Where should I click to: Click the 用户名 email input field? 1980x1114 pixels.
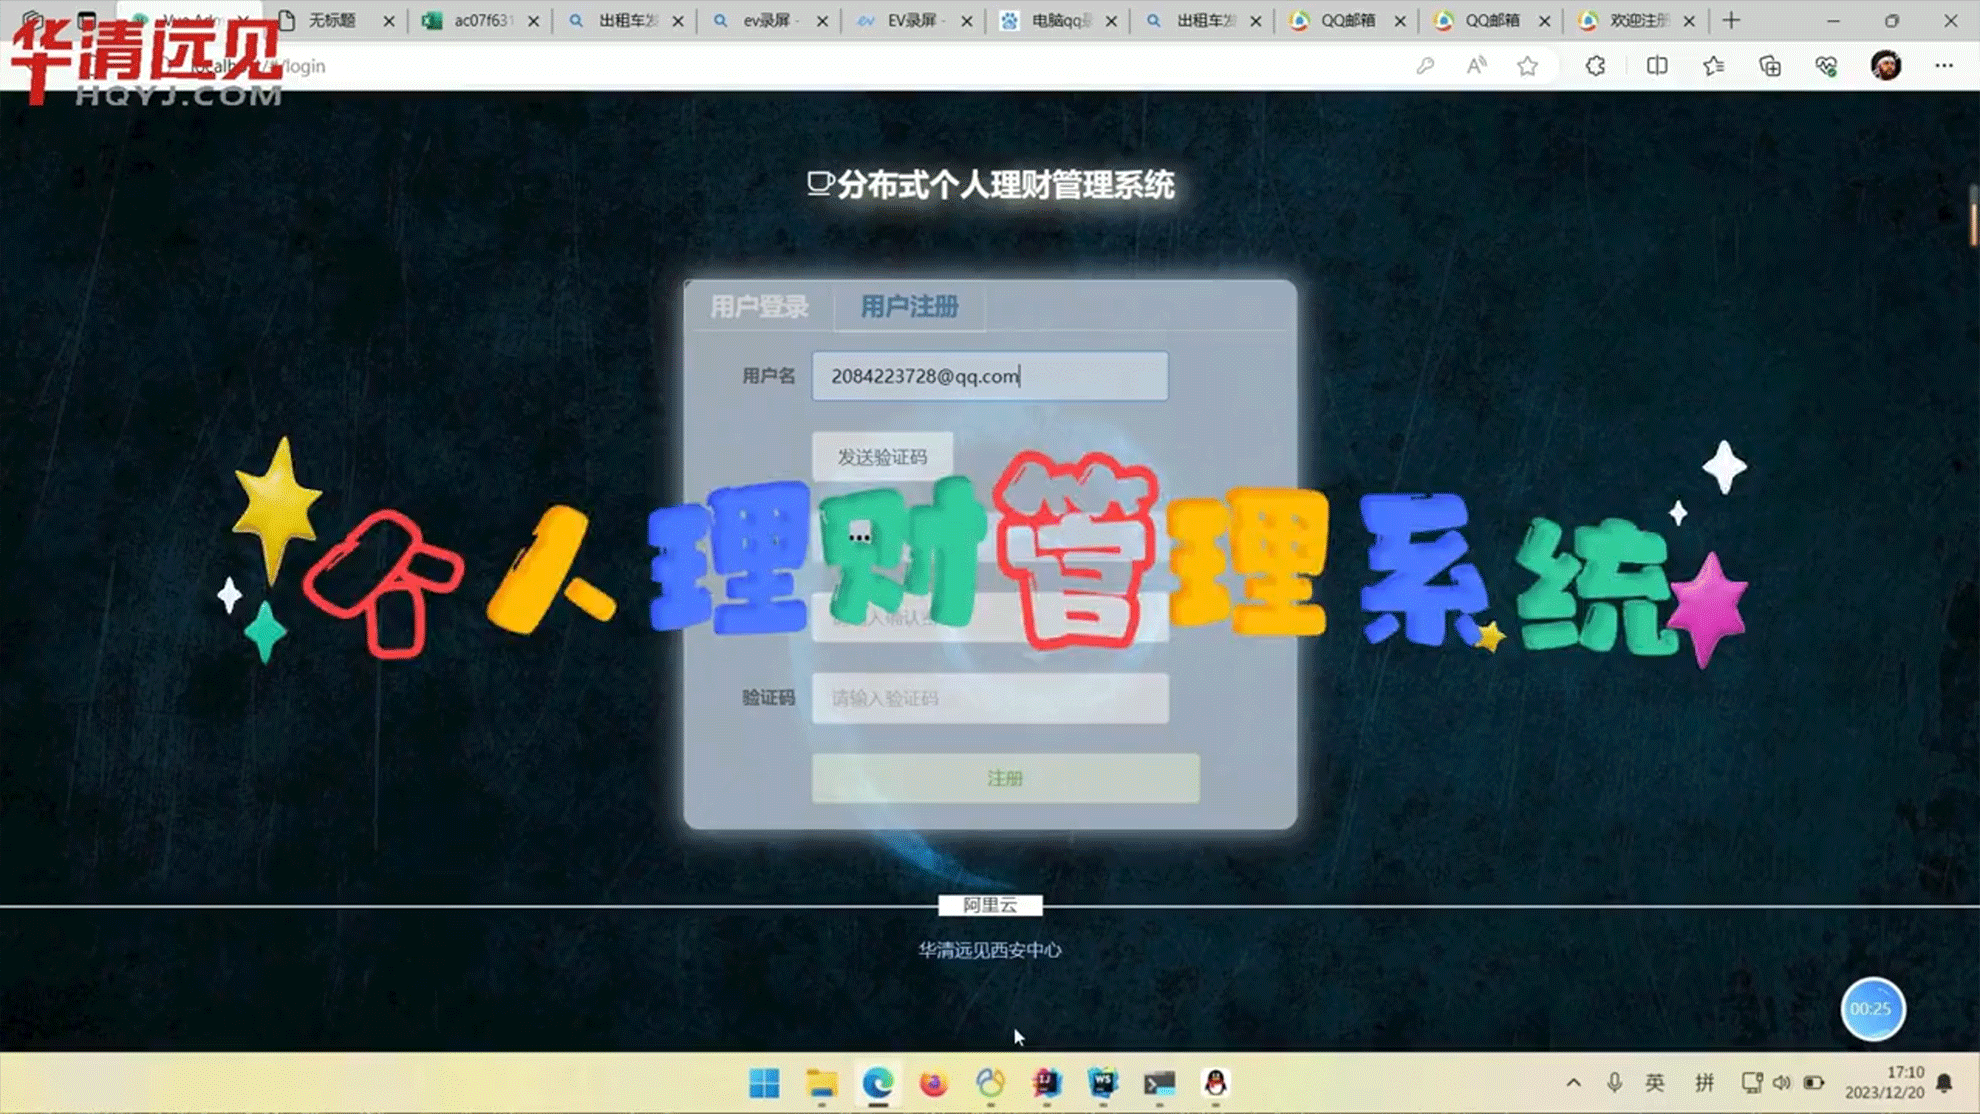(x=989, y=376)
